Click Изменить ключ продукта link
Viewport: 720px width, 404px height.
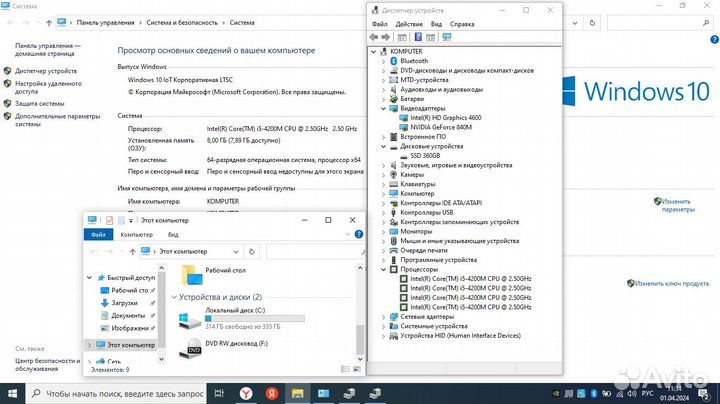[672, 284]
